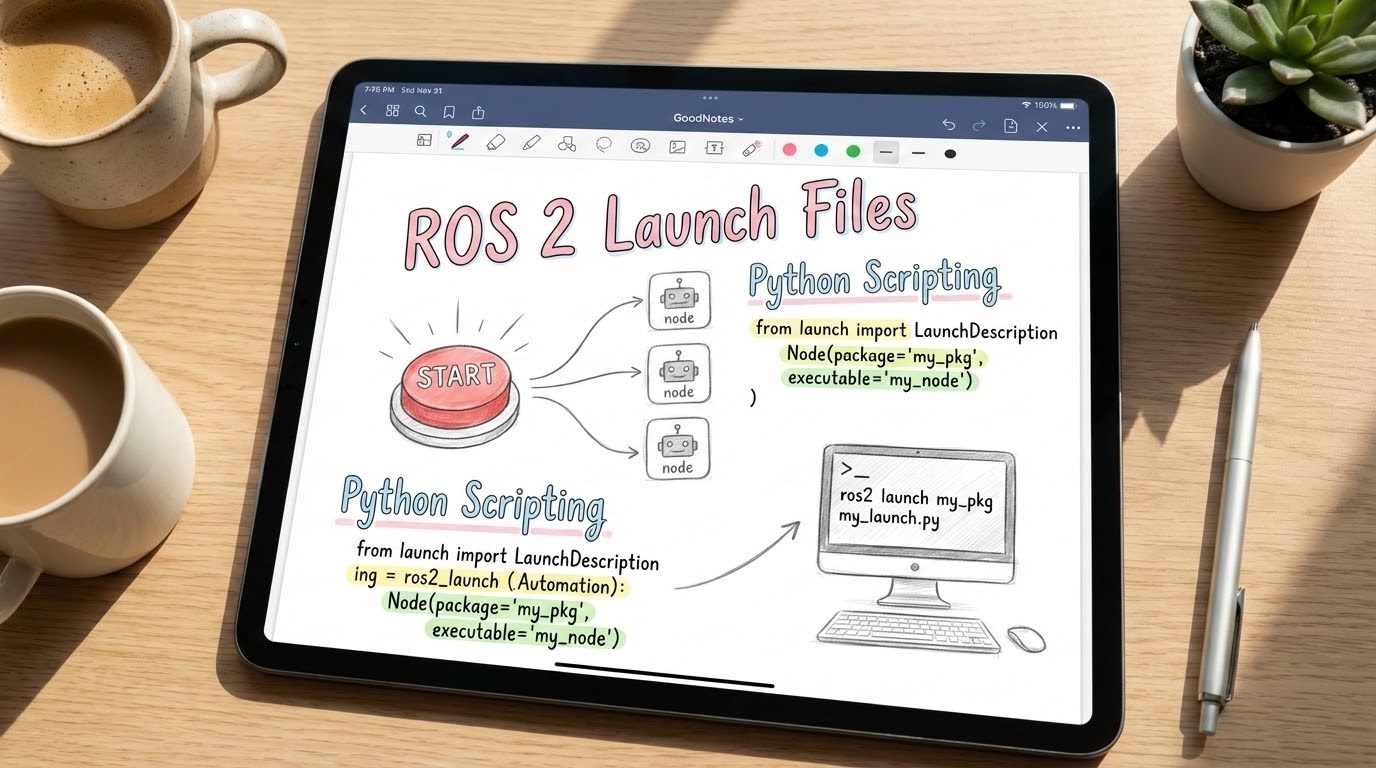
Task: Open the search magnifier
Action: [420, 112]
